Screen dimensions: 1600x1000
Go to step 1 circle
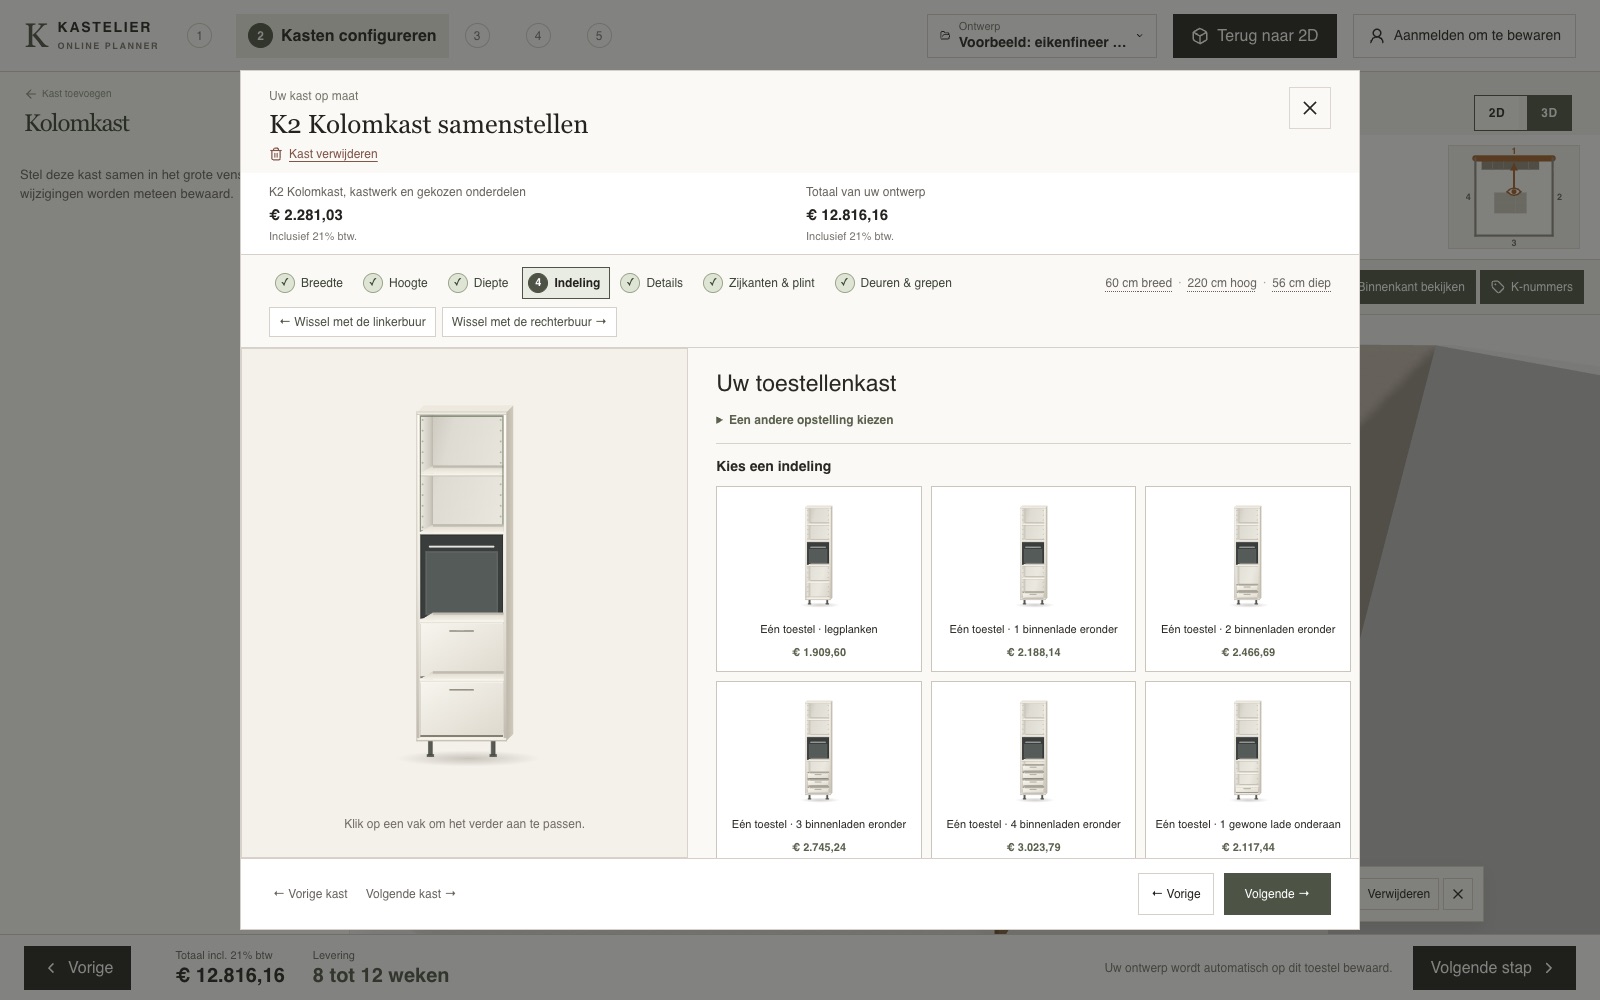point(199,36)
